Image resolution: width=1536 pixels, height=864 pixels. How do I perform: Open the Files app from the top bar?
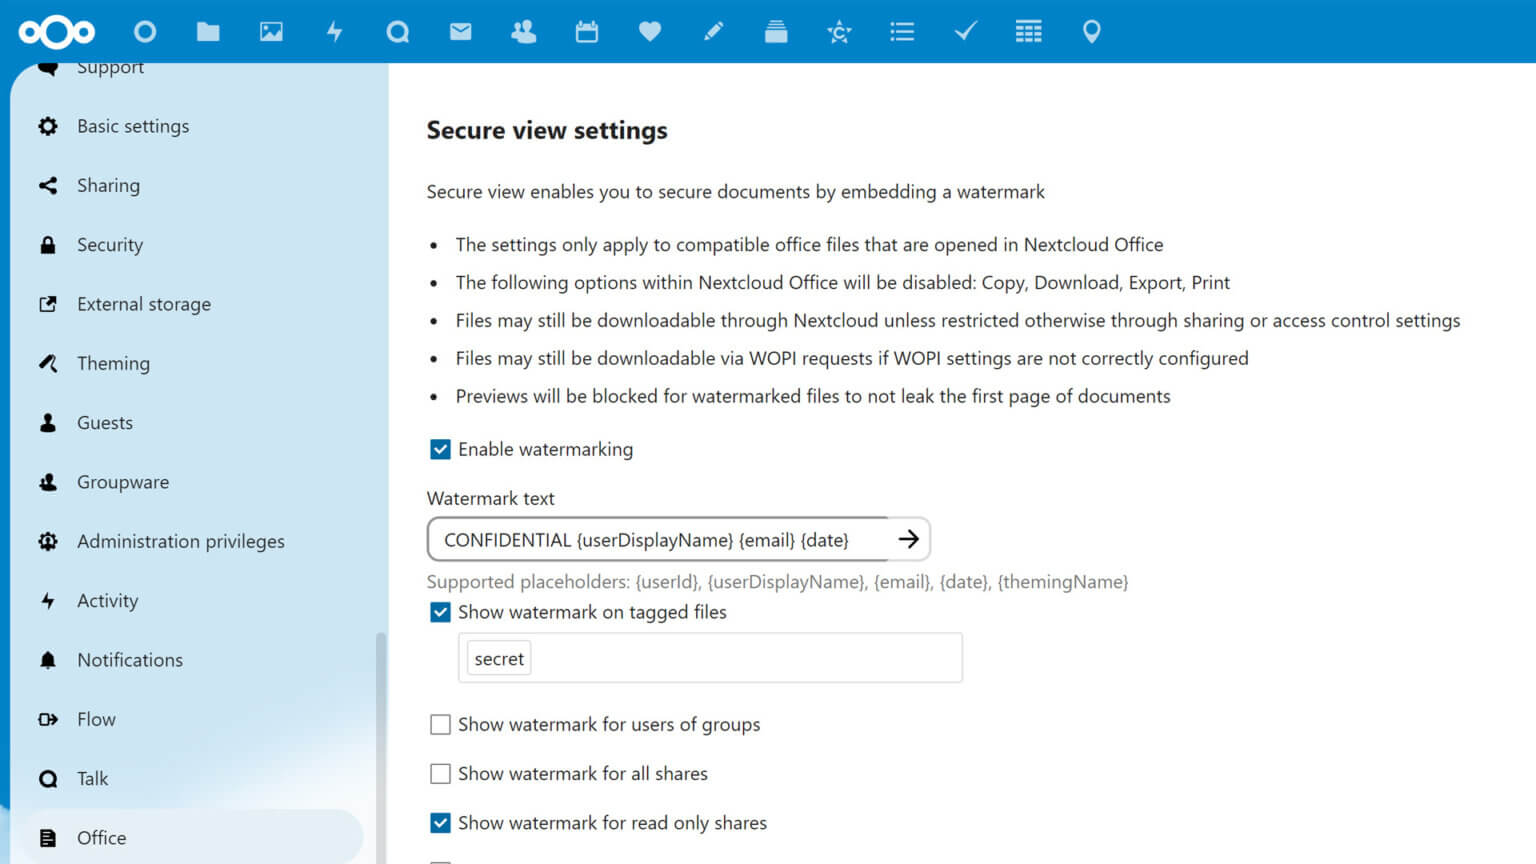(207, 31)
